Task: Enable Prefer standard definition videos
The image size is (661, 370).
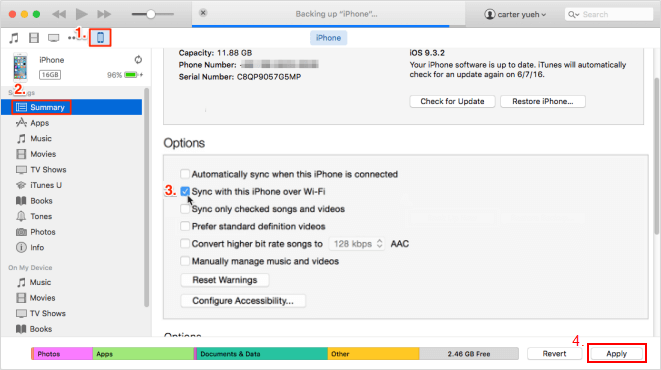Action: point(185,226)
